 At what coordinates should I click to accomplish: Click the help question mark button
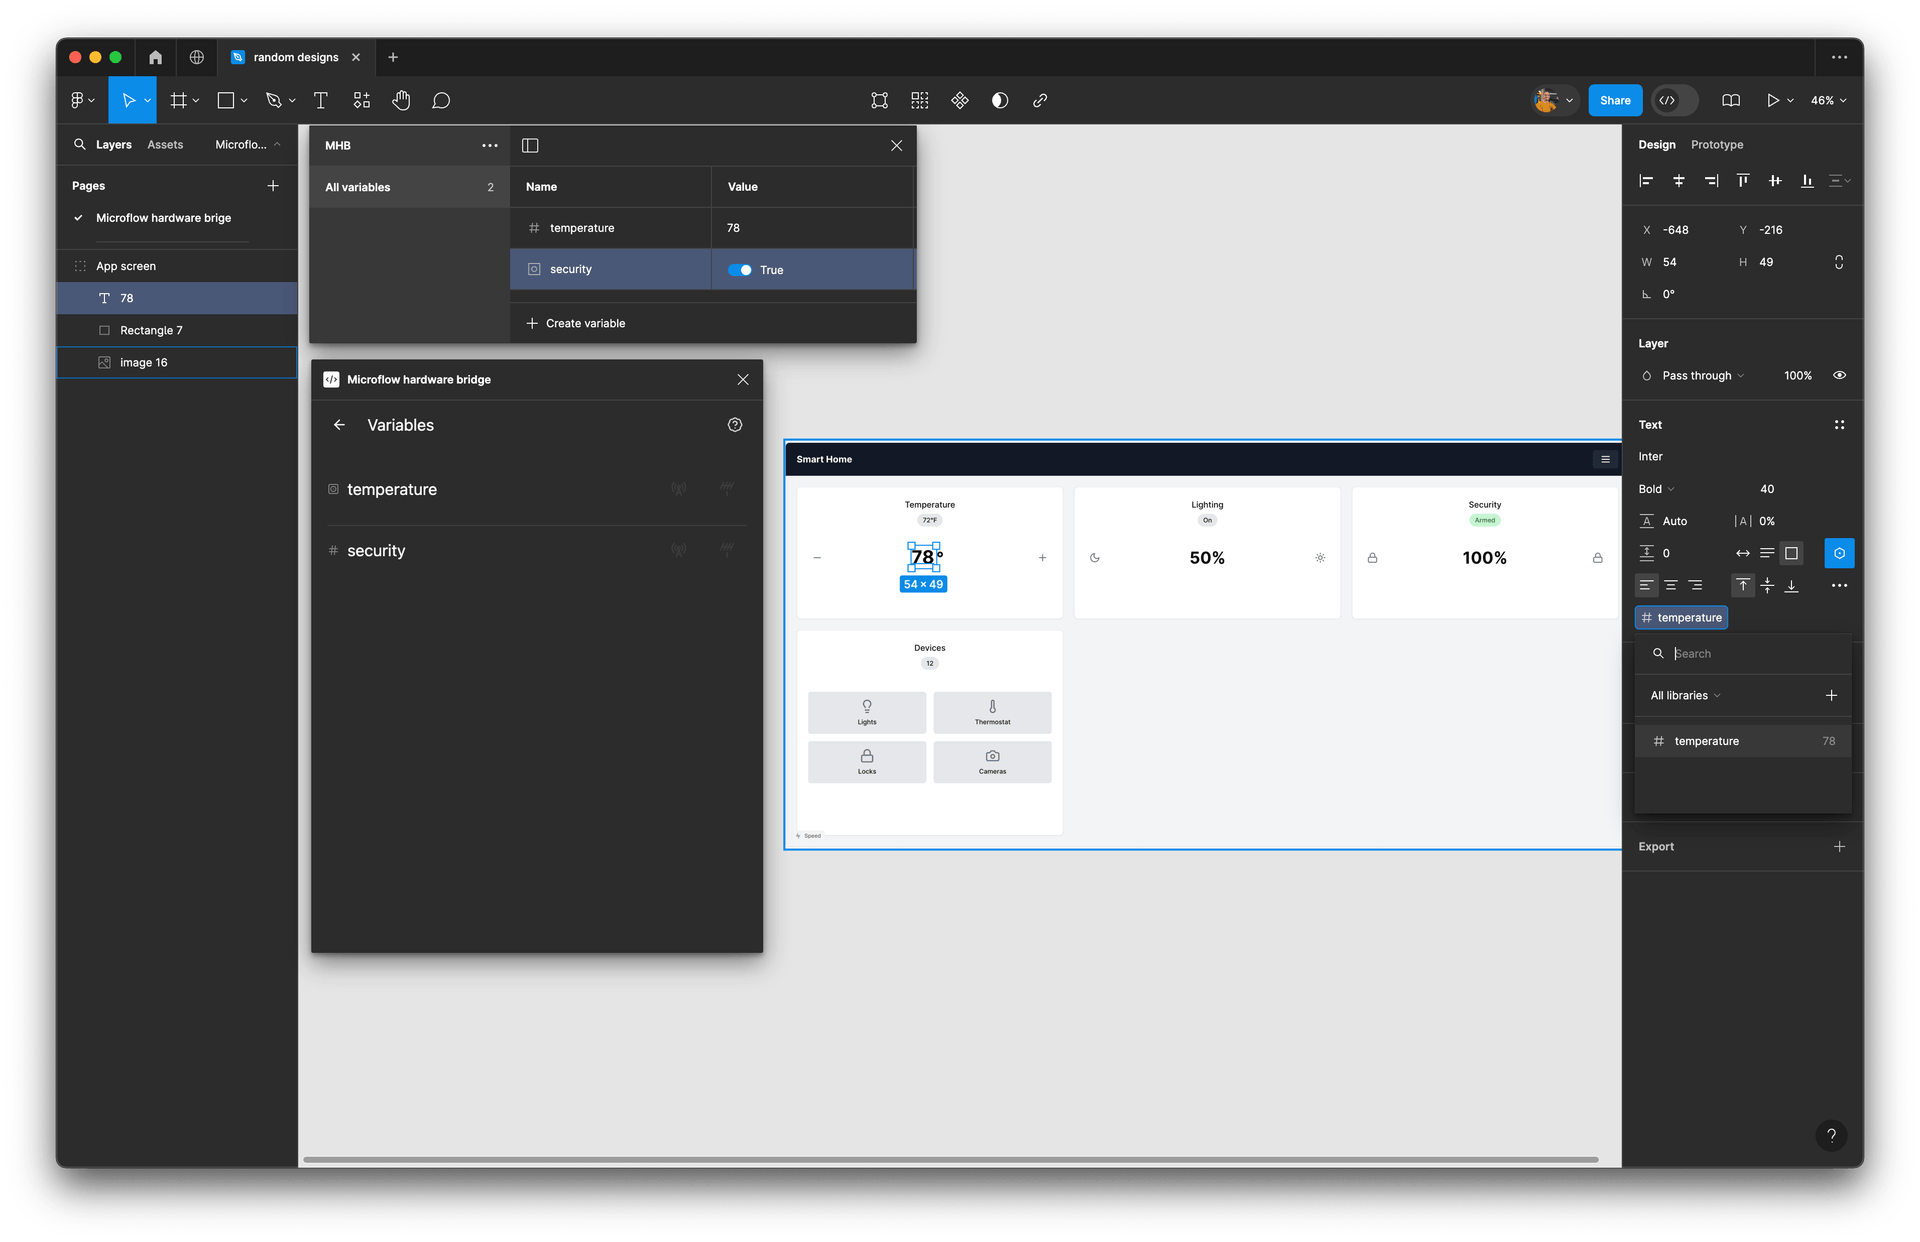click(1831, 1135)
